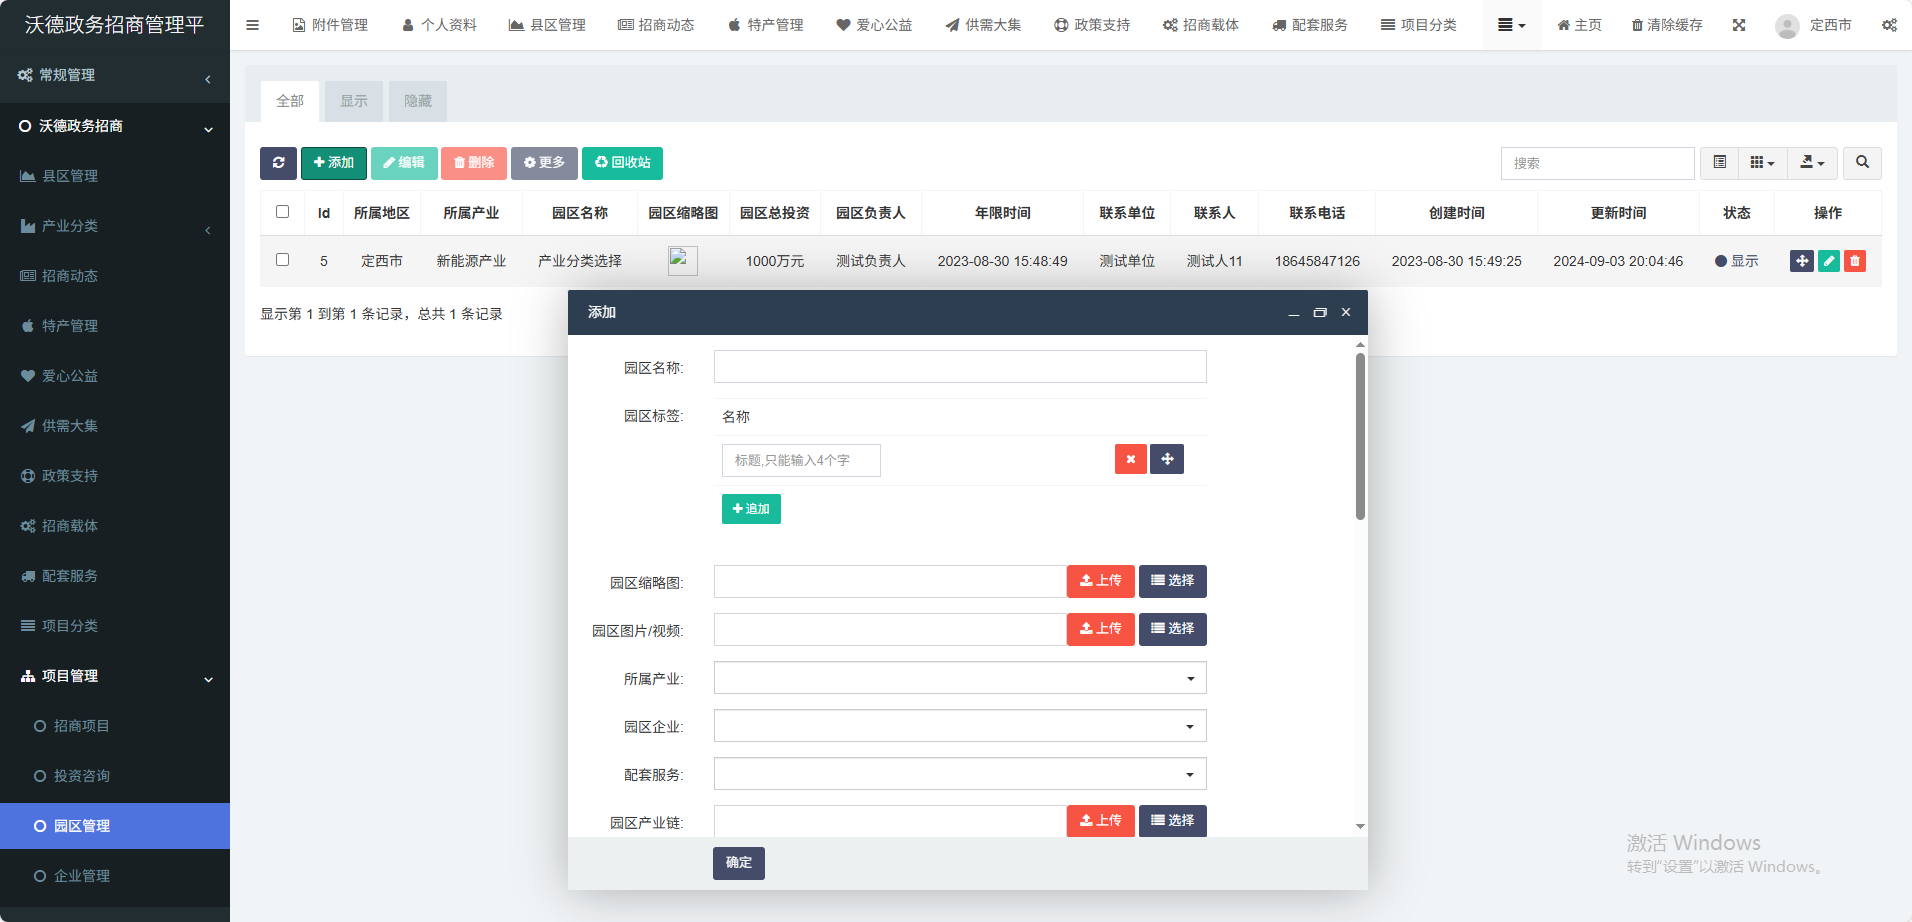Click the drag-move icon in the operations column

(x=1801, y=261)
